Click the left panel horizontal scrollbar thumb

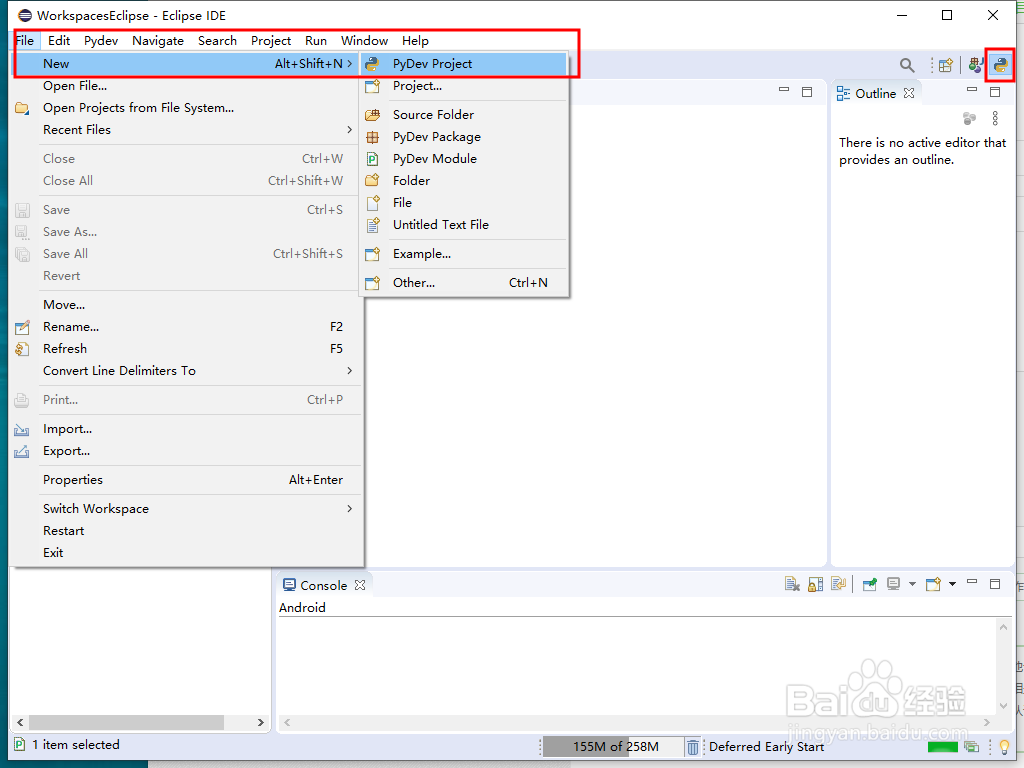point(126,722)
